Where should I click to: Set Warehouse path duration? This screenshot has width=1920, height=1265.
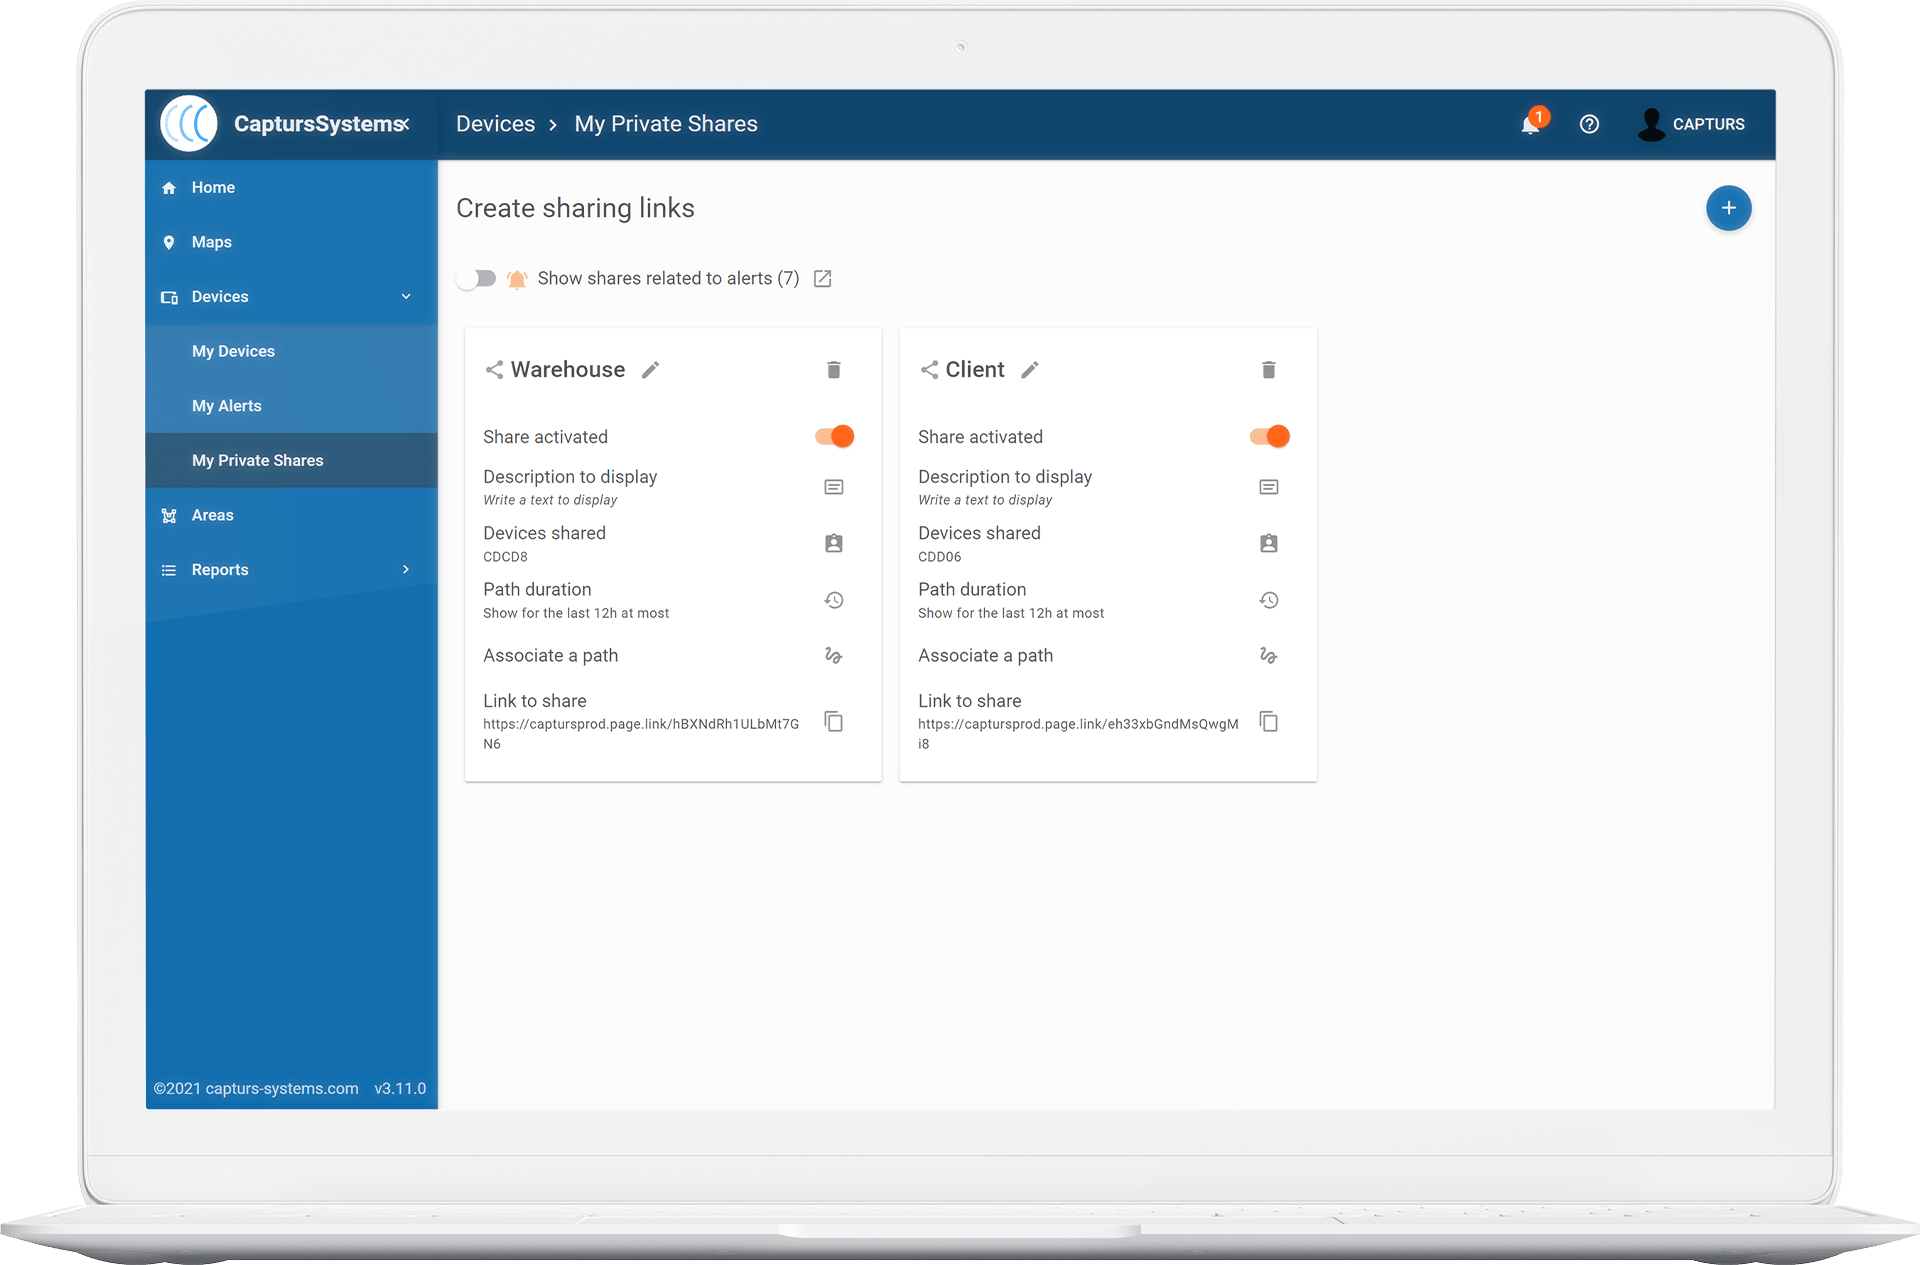point(834,600)
